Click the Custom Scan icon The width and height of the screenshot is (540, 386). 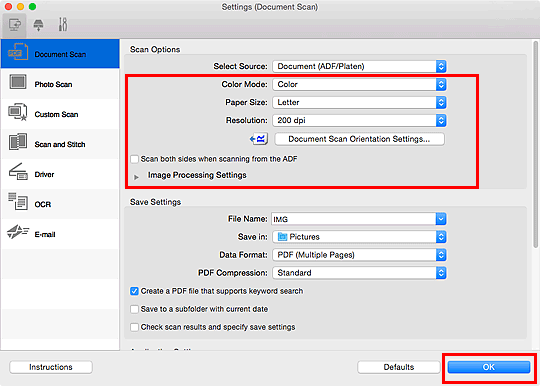click(x=18, y=112)
